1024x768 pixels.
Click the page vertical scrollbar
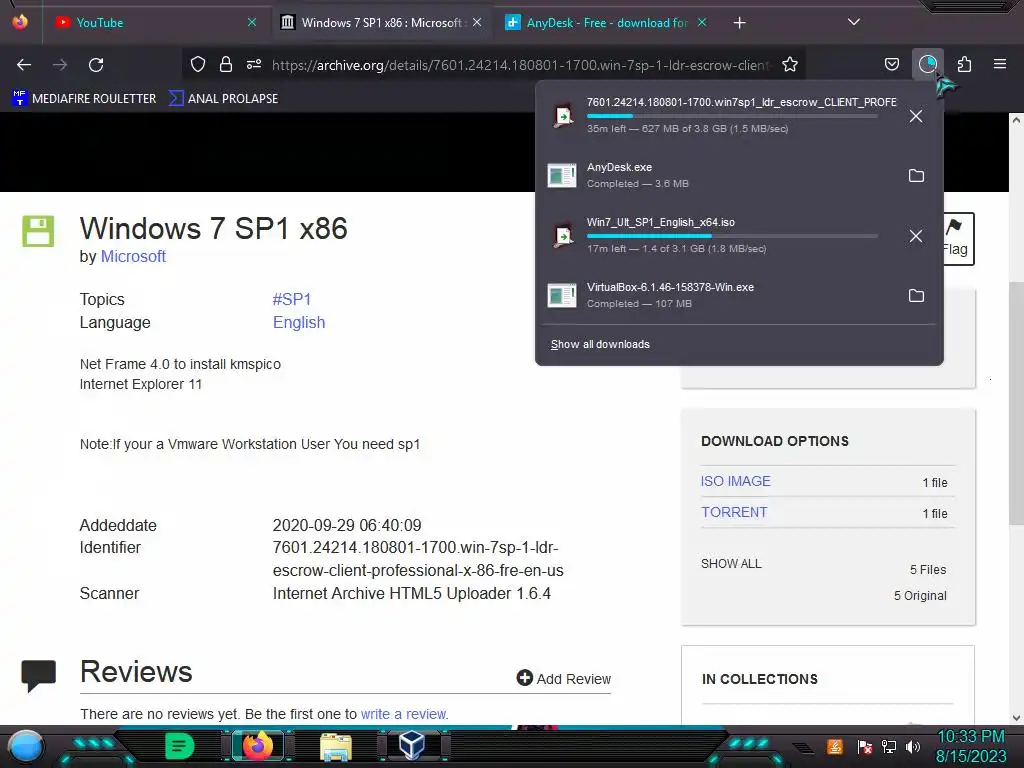tap(1016, 404)
